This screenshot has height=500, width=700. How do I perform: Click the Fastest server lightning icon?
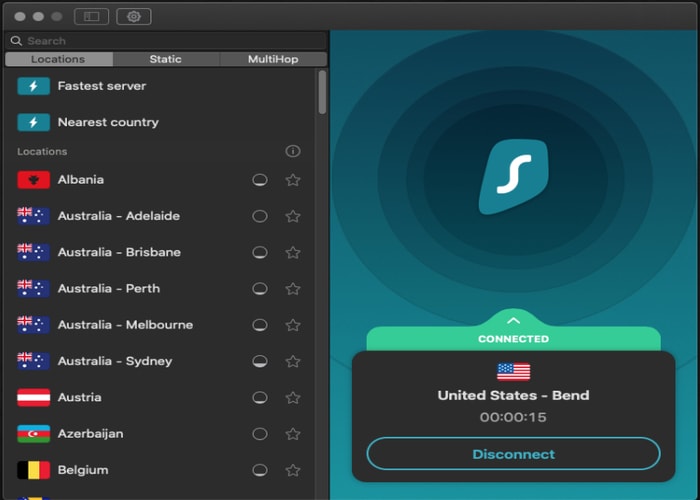point(33,86)
